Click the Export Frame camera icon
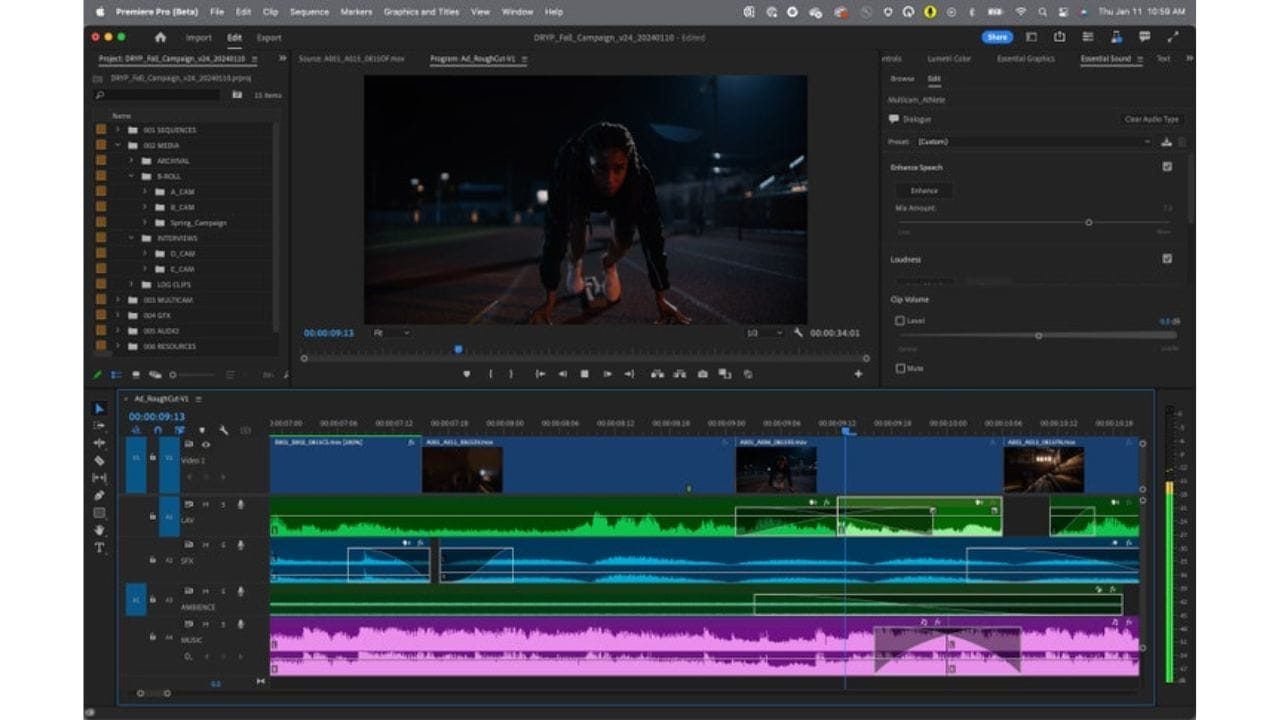Screen dimensions: 1280x720 [703, 374]
